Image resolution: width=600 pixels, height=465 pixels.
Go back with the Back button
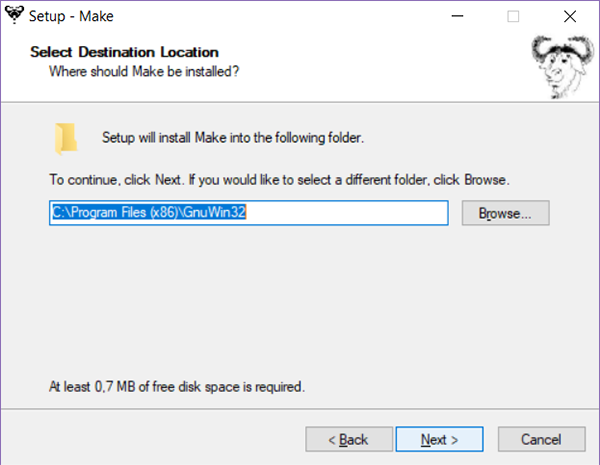click(x=349, y=439)
